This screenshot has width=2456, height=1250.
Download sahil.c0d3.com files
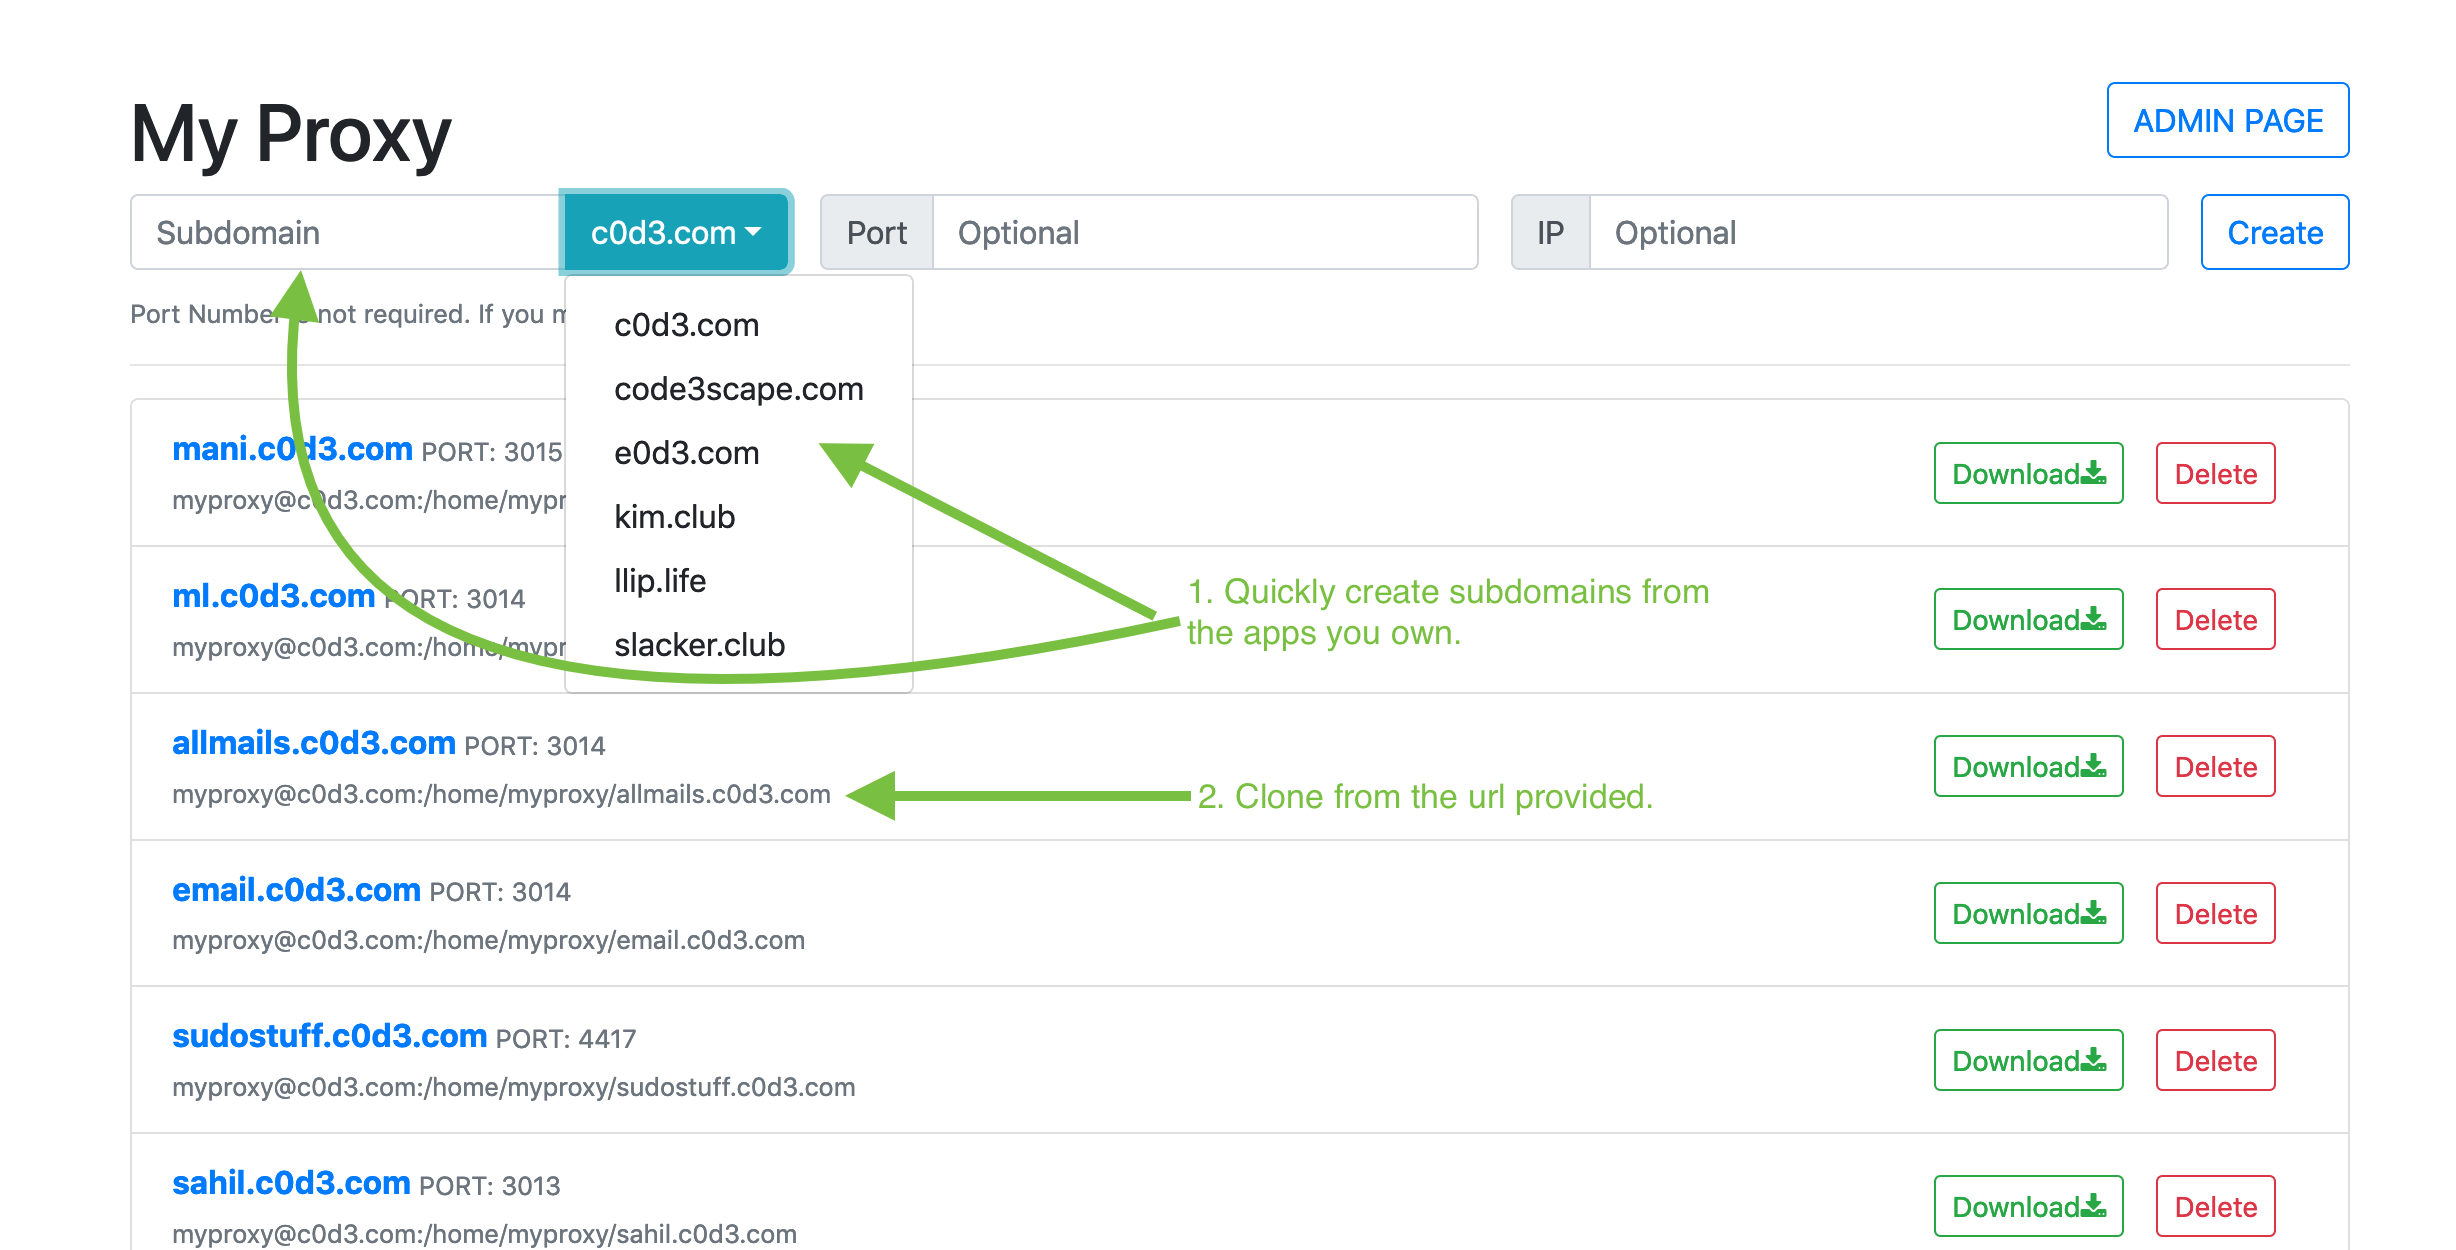(x=2028, y=1206)
